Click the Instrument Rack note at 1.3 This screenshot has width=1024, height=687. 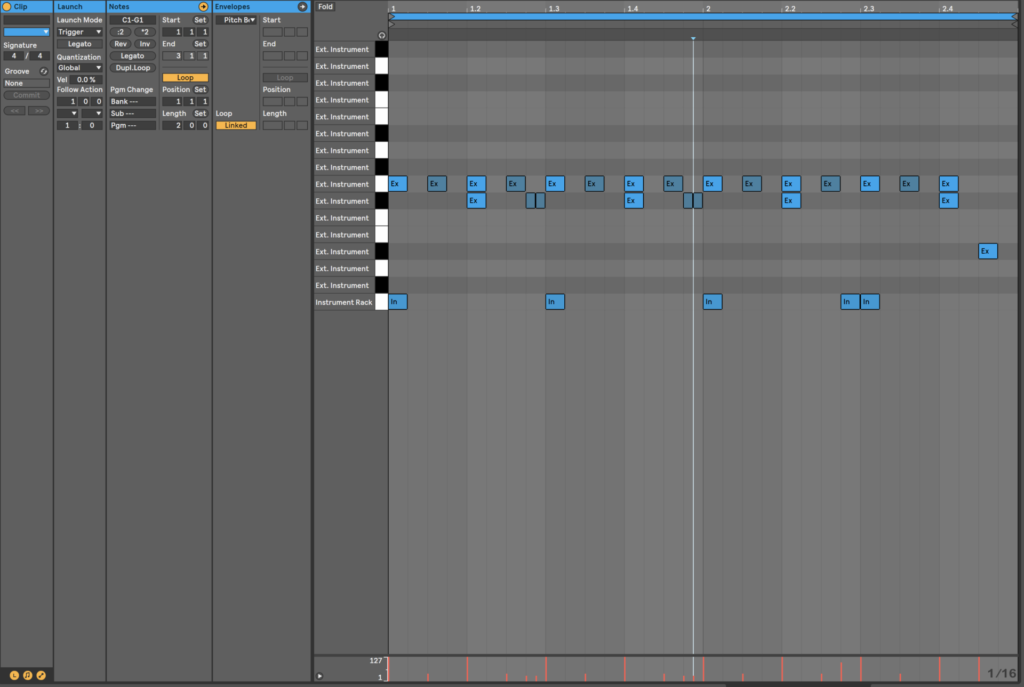click(x=555, y=302)
